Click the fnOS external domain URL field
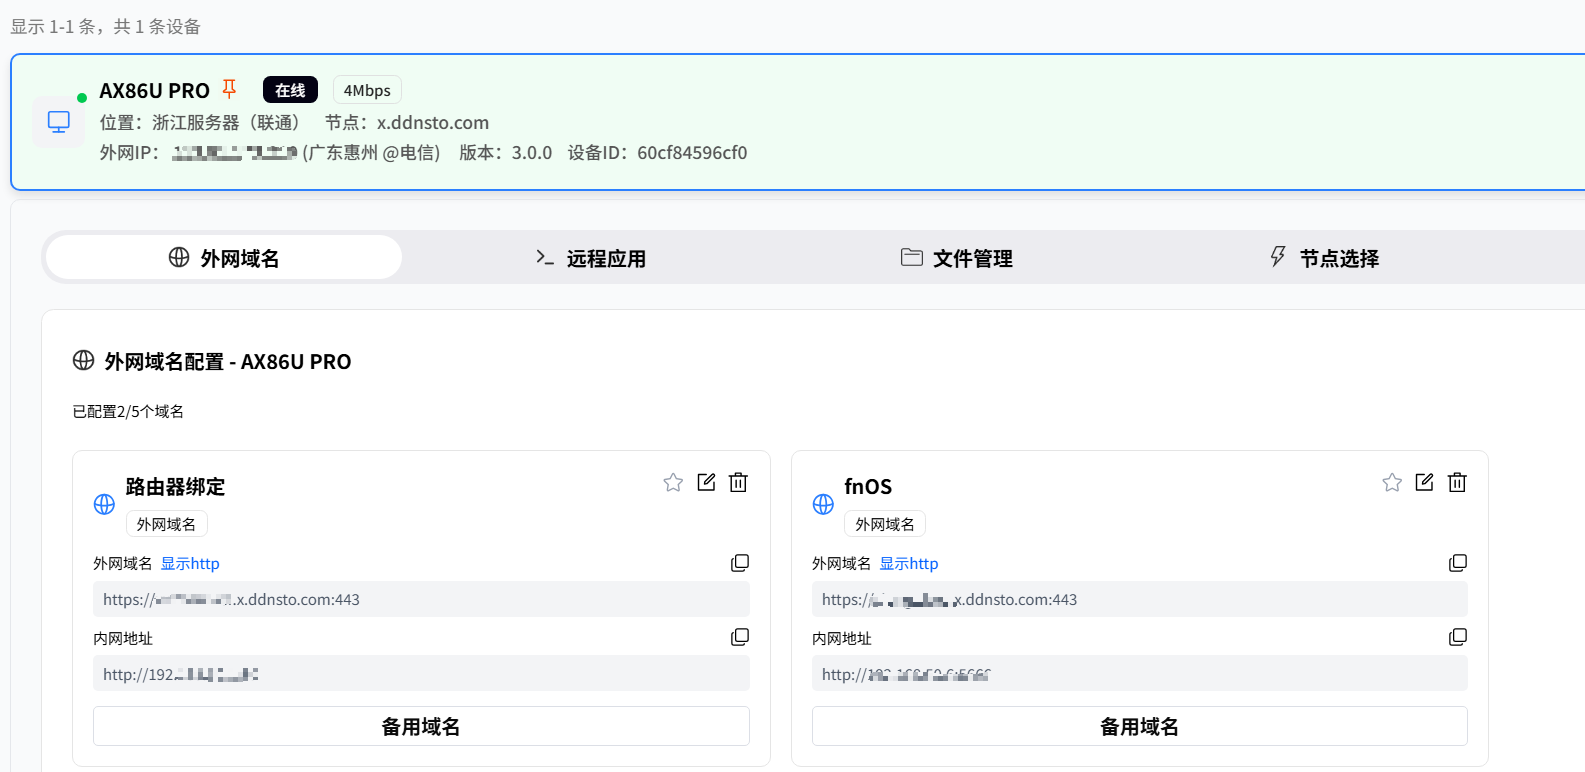The height and width of the screenshot is (772, 1585). 1139,600
